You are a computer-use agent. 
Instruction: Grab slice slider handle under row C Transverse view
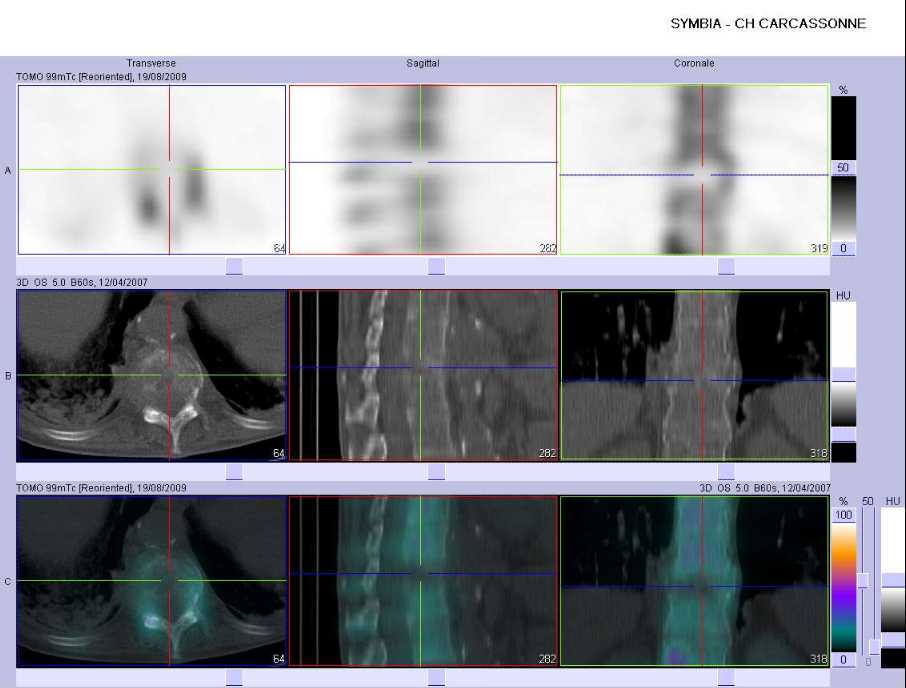click(x=234, y=678)
